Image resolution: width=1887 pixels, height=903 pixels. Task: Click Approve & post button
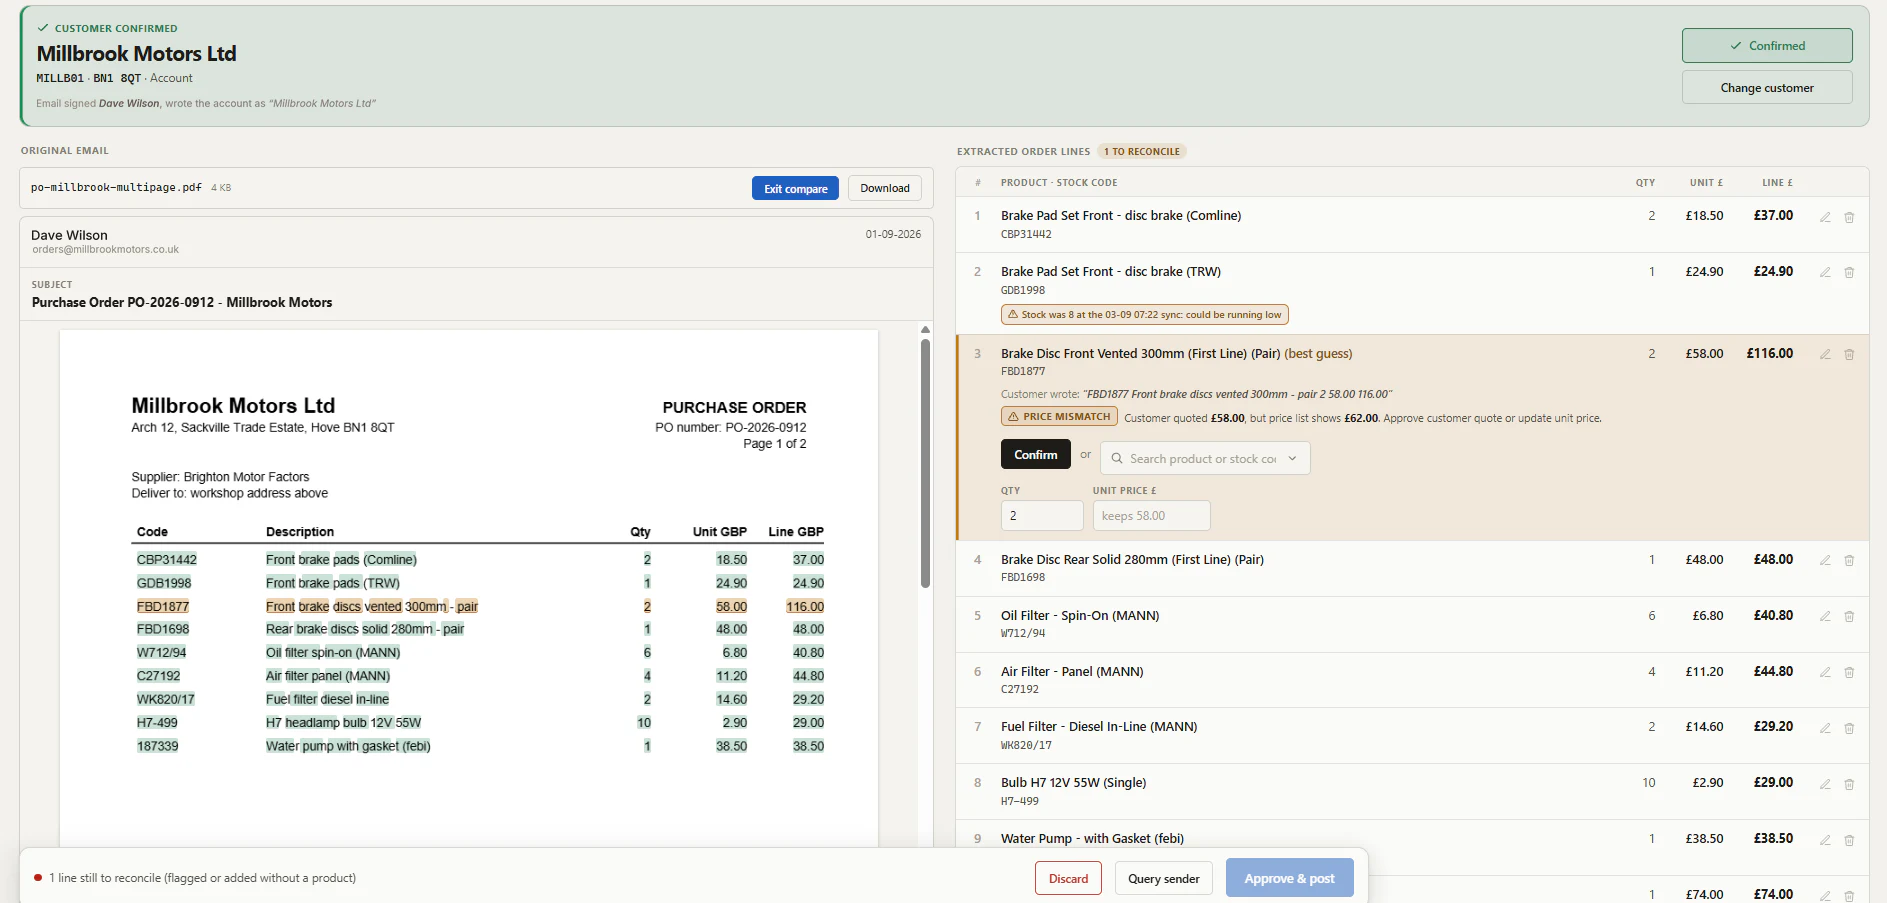pos(1290,878)
